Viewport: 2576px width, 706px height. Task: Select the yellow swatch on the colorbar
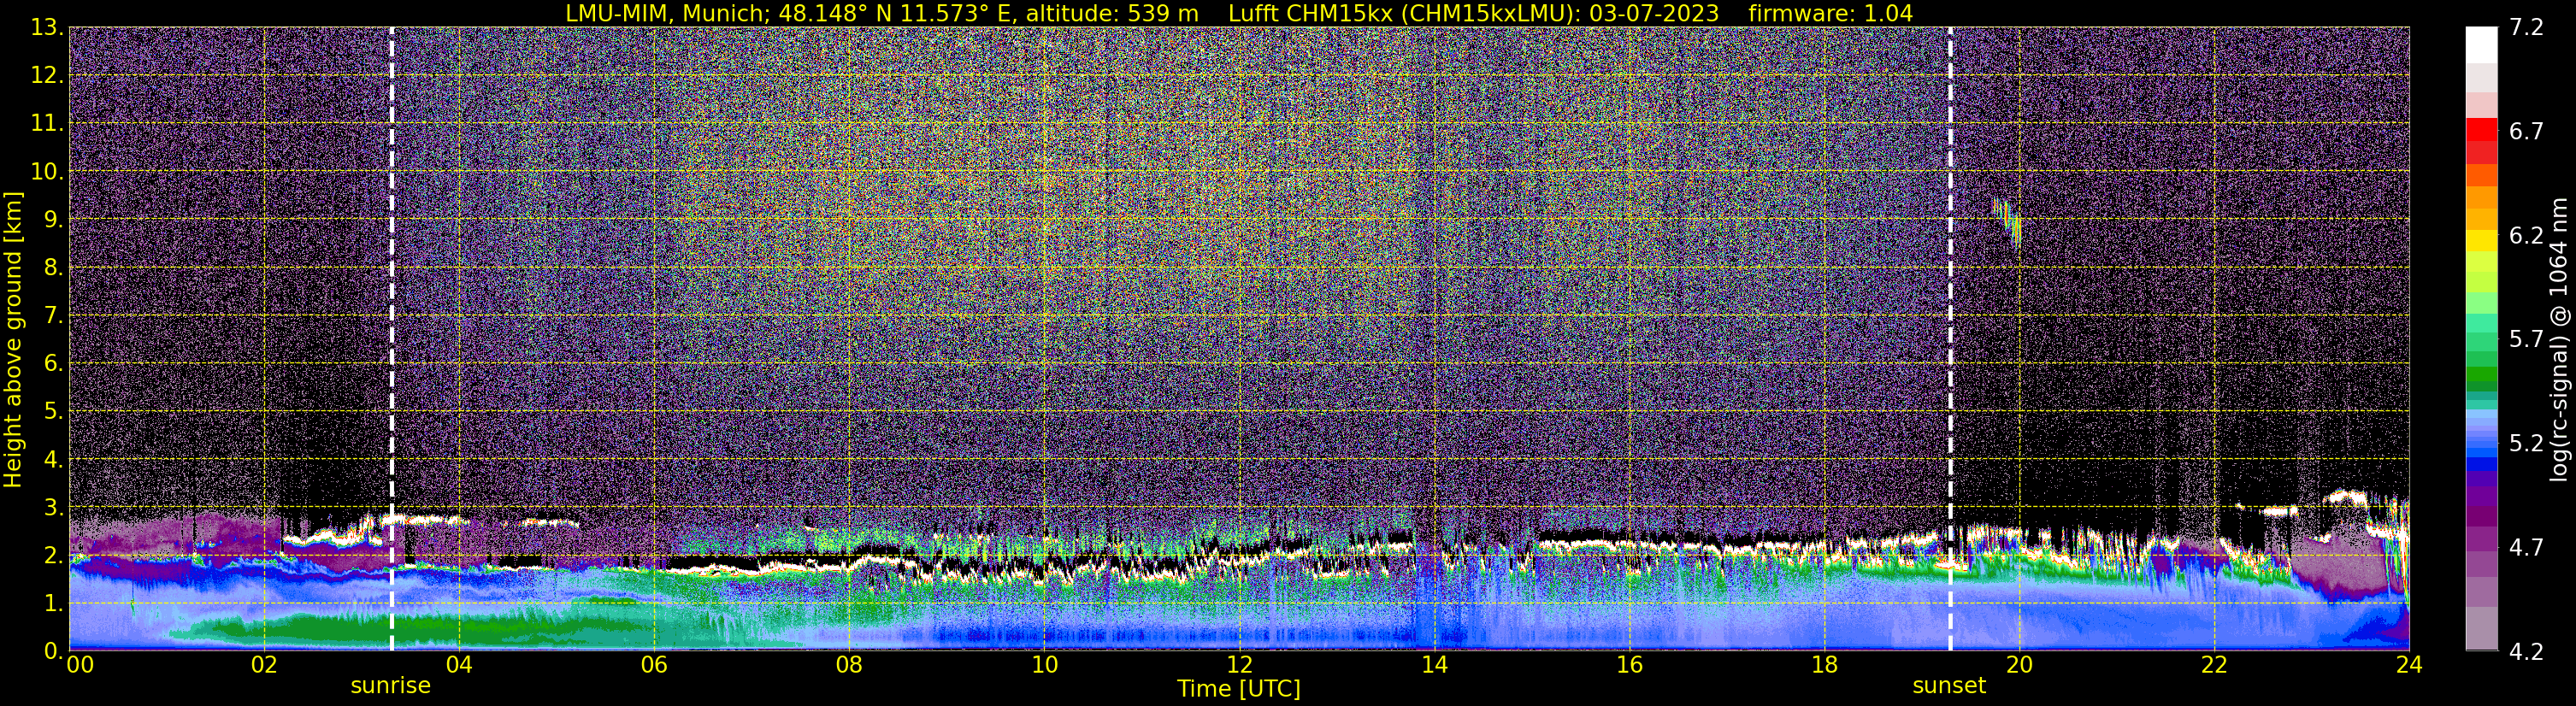[x=2482, y=241]
